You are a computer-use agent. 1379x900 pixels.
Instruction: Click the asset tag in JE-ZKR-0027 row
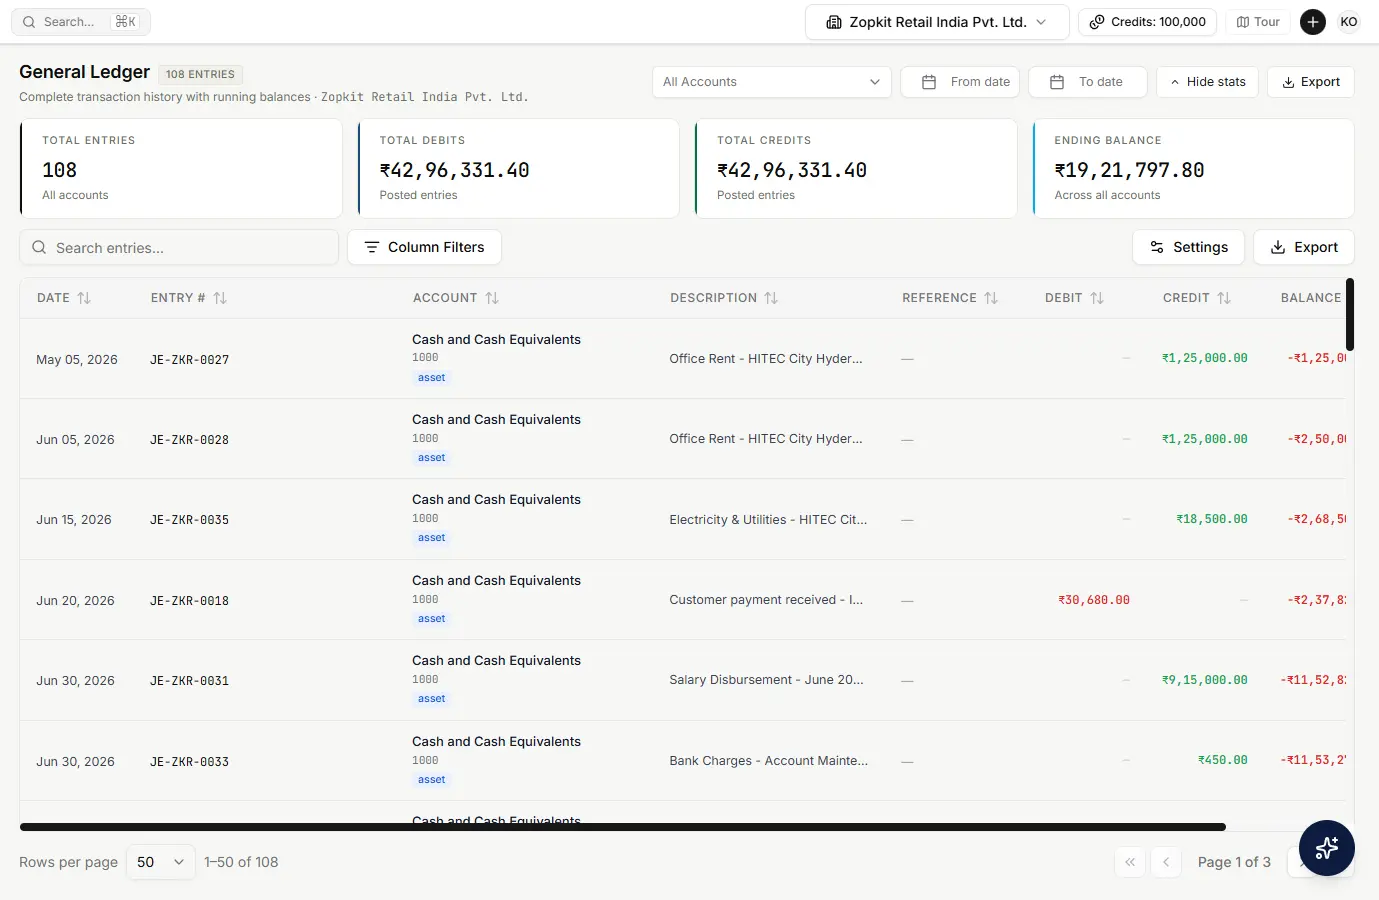coord(432,378)
